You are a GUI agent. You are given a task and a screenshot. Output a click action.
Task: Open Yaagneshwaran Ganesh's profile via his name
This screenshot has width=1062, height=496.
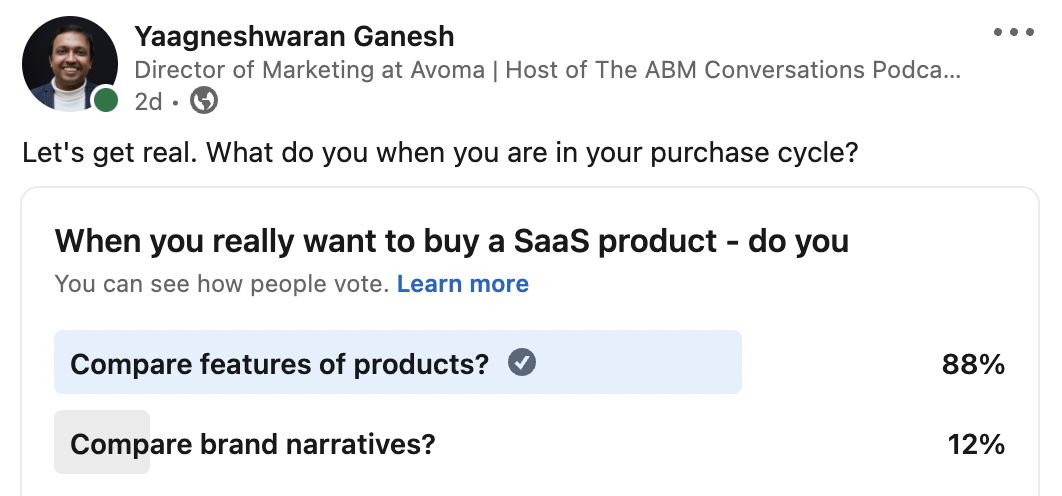point(294,36)
